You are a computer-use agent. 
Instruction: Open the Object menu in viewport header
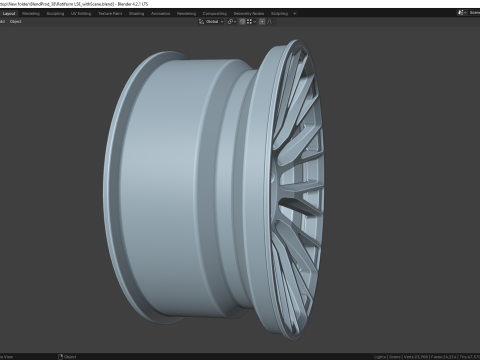[x=15, y=22]
